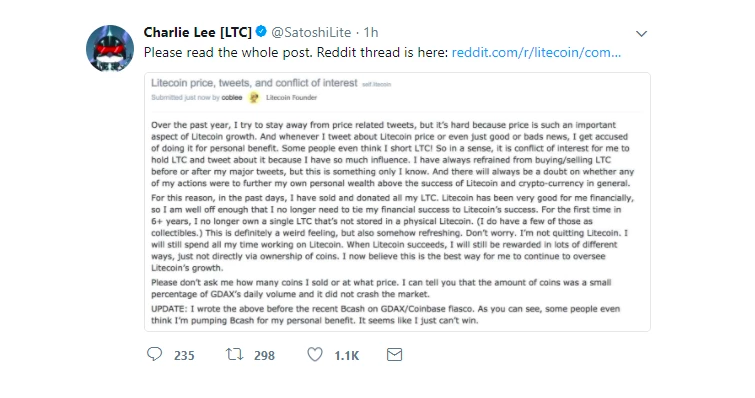This screenshot has width=755, height=398.
Task: Open the embedded post image at first paragraph
Action: [392, 154]
